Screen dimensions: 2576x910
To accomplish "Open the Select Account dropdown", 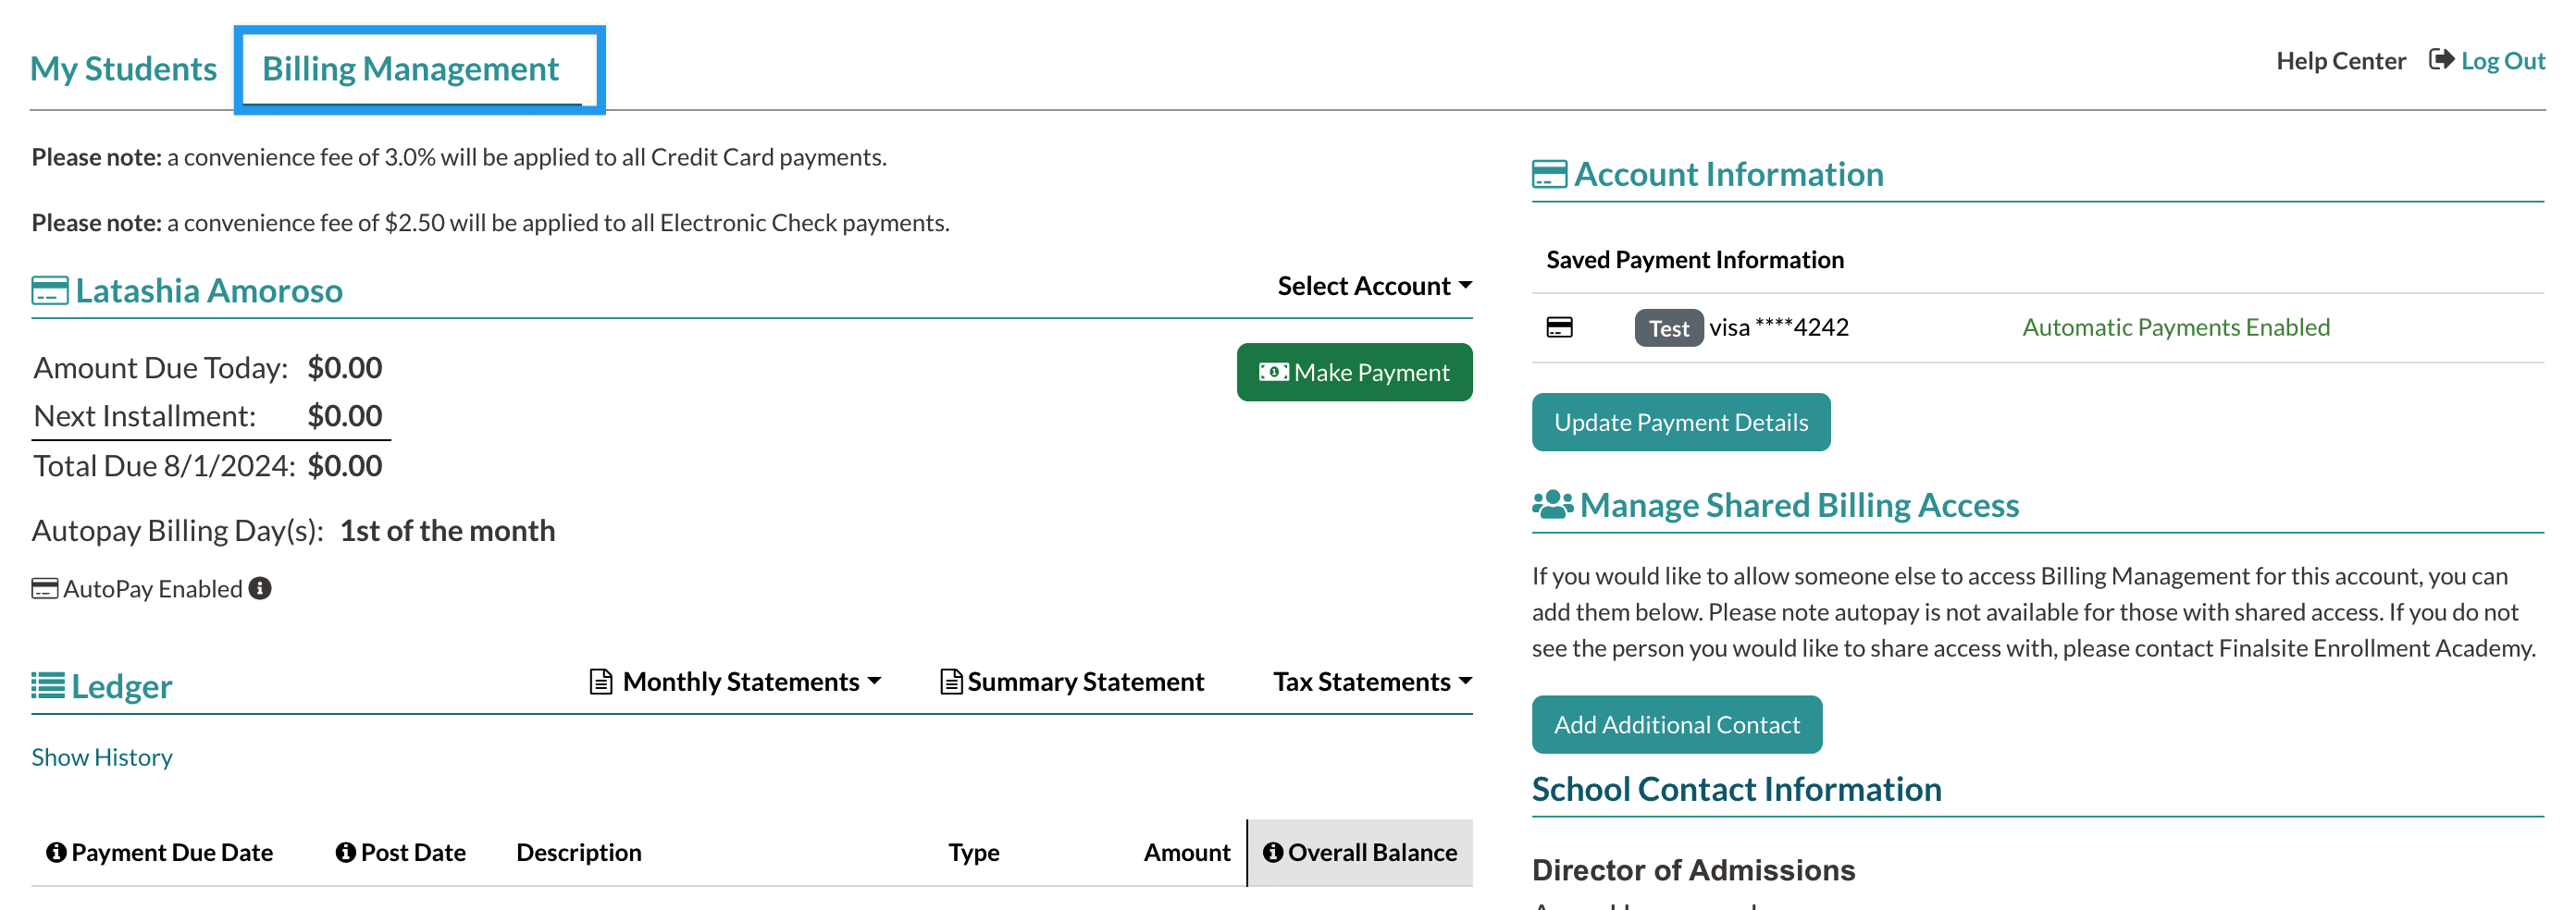I will (1374, 286).
